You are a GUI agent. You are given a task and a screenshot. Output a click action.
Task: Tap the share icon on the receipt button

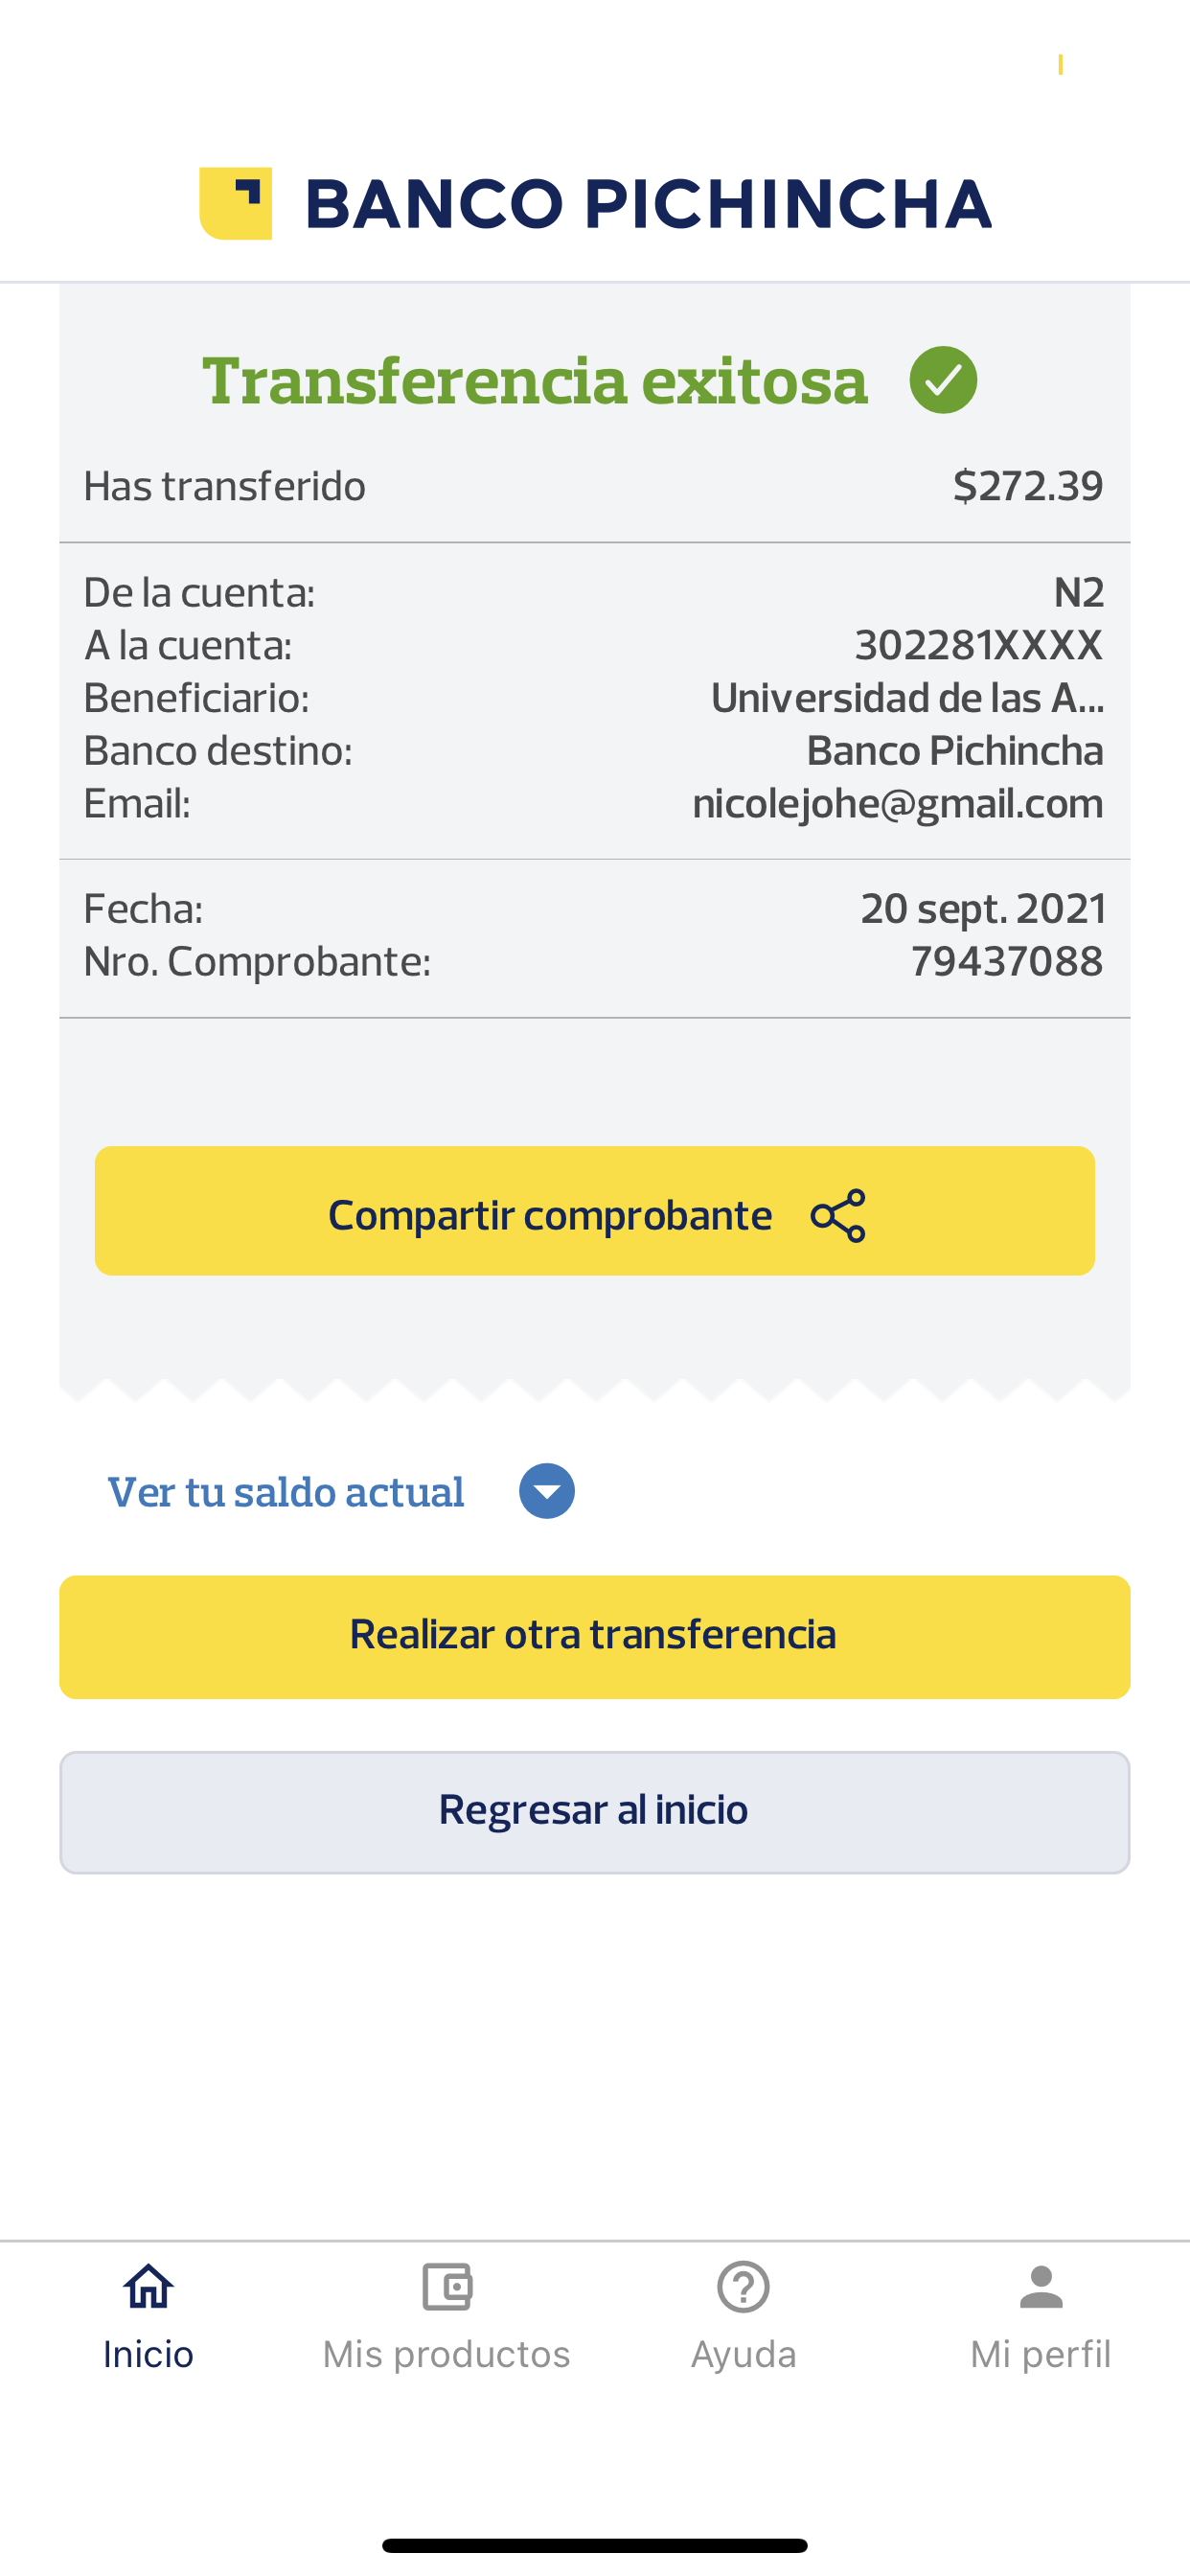838,1215
